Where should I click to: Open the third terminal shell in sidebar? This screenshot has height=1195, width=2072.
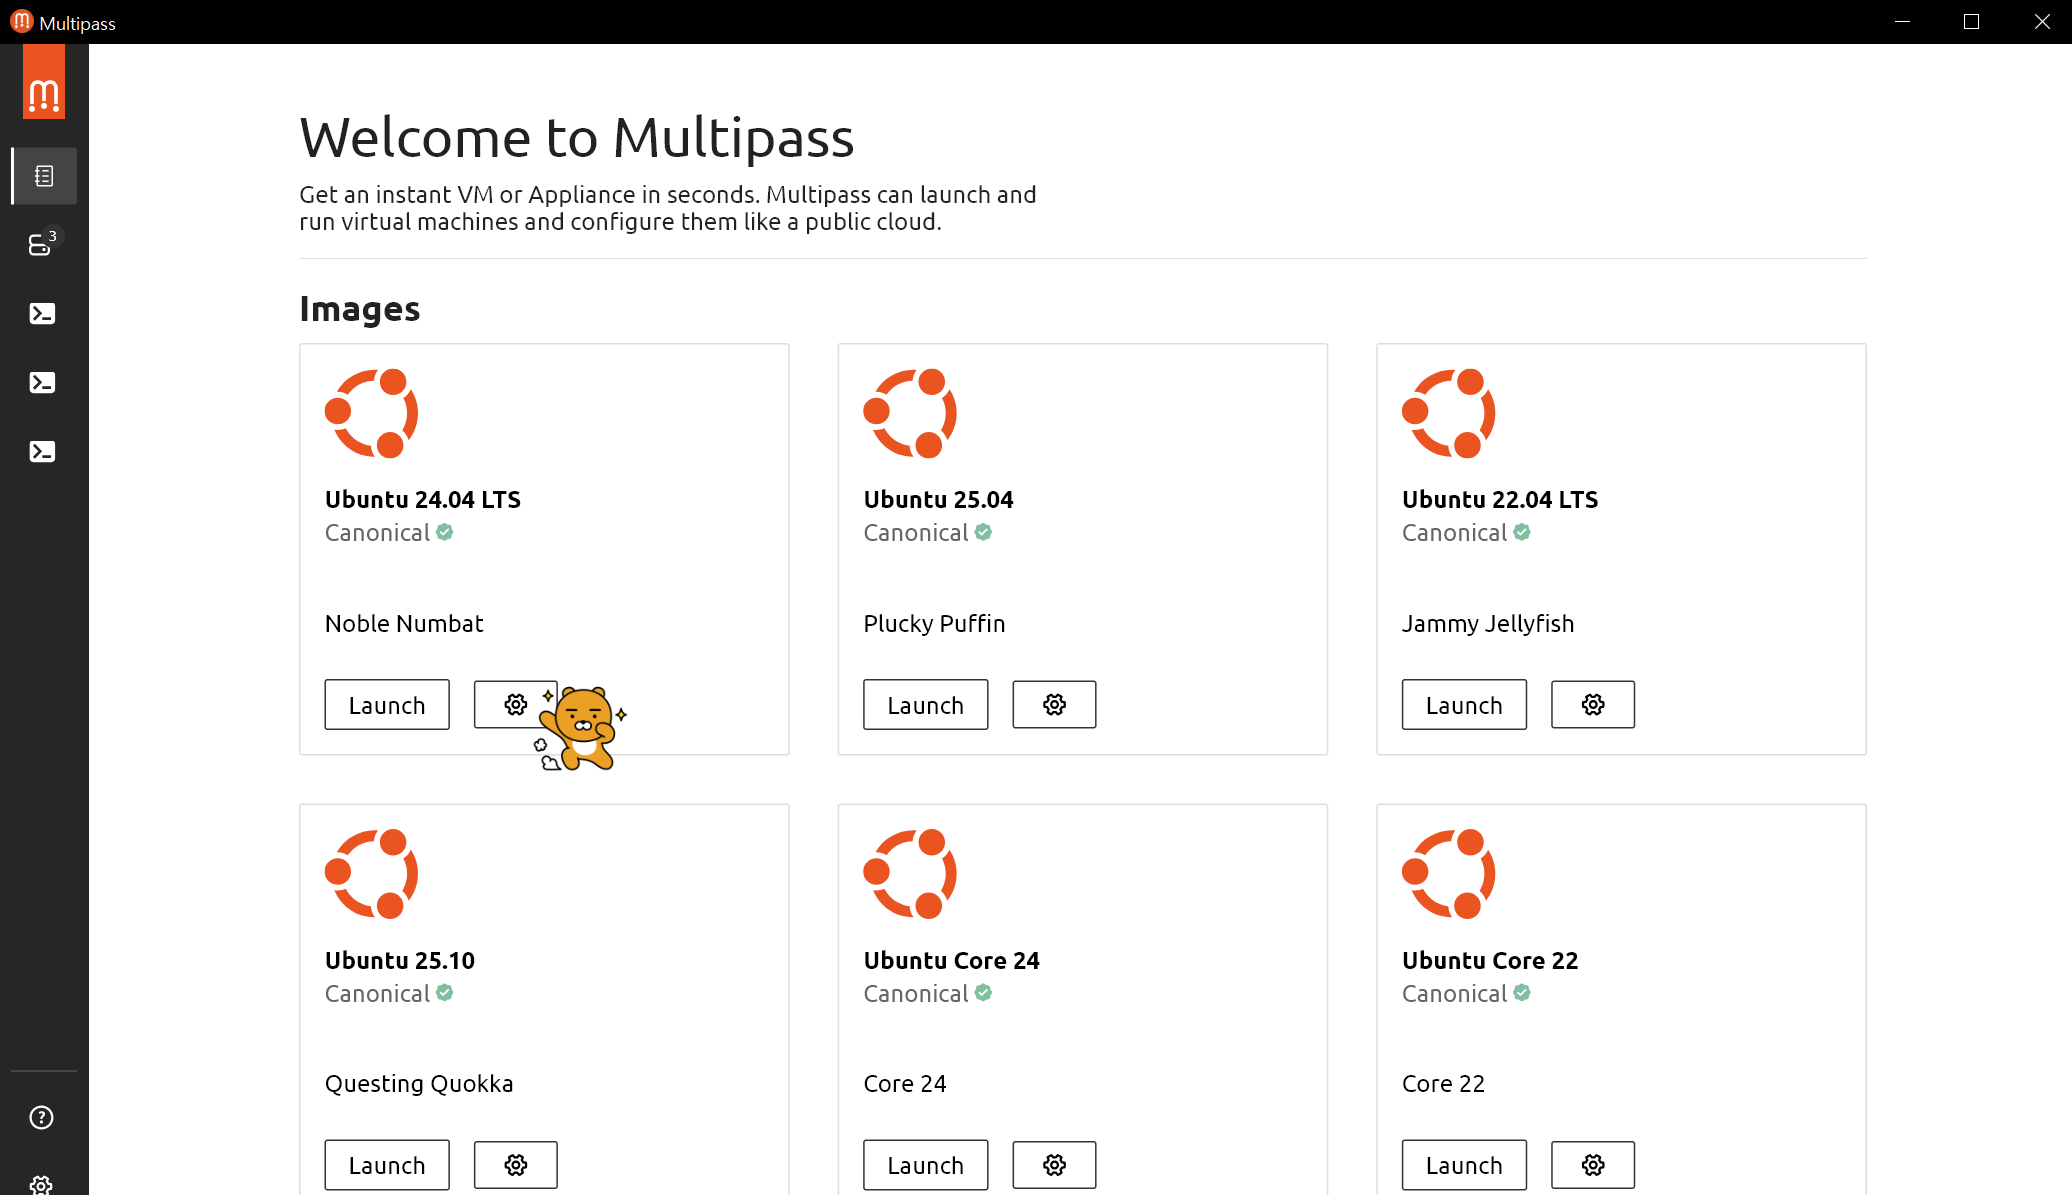(x=42, y=452)
